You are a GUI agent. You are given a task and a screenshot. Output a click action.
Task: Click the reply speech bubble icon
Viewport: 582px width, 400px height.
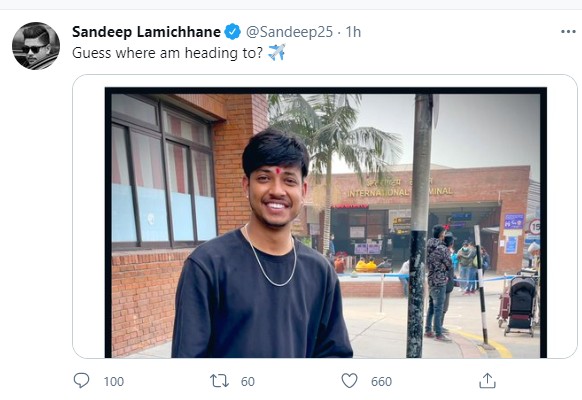pyautogui.click(x=81, y=381)
